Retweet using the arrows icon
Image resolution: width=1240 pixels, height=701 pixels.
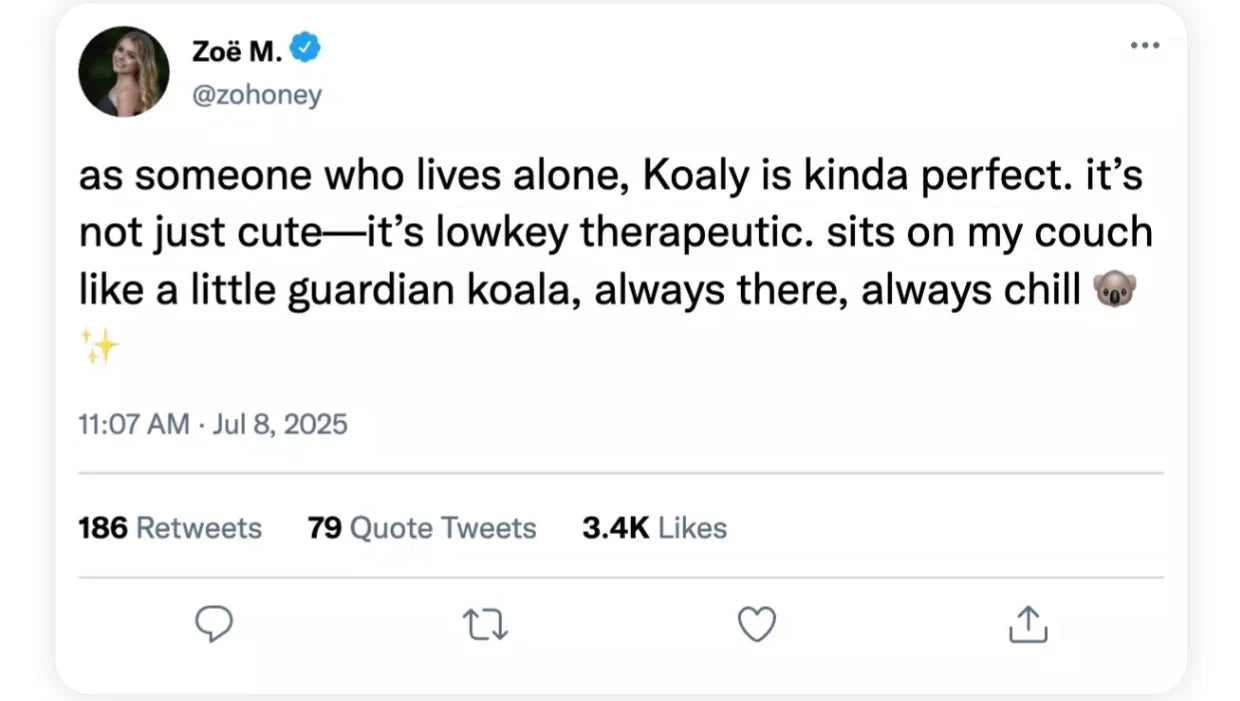pyautogui.click(x=486, y=625)
